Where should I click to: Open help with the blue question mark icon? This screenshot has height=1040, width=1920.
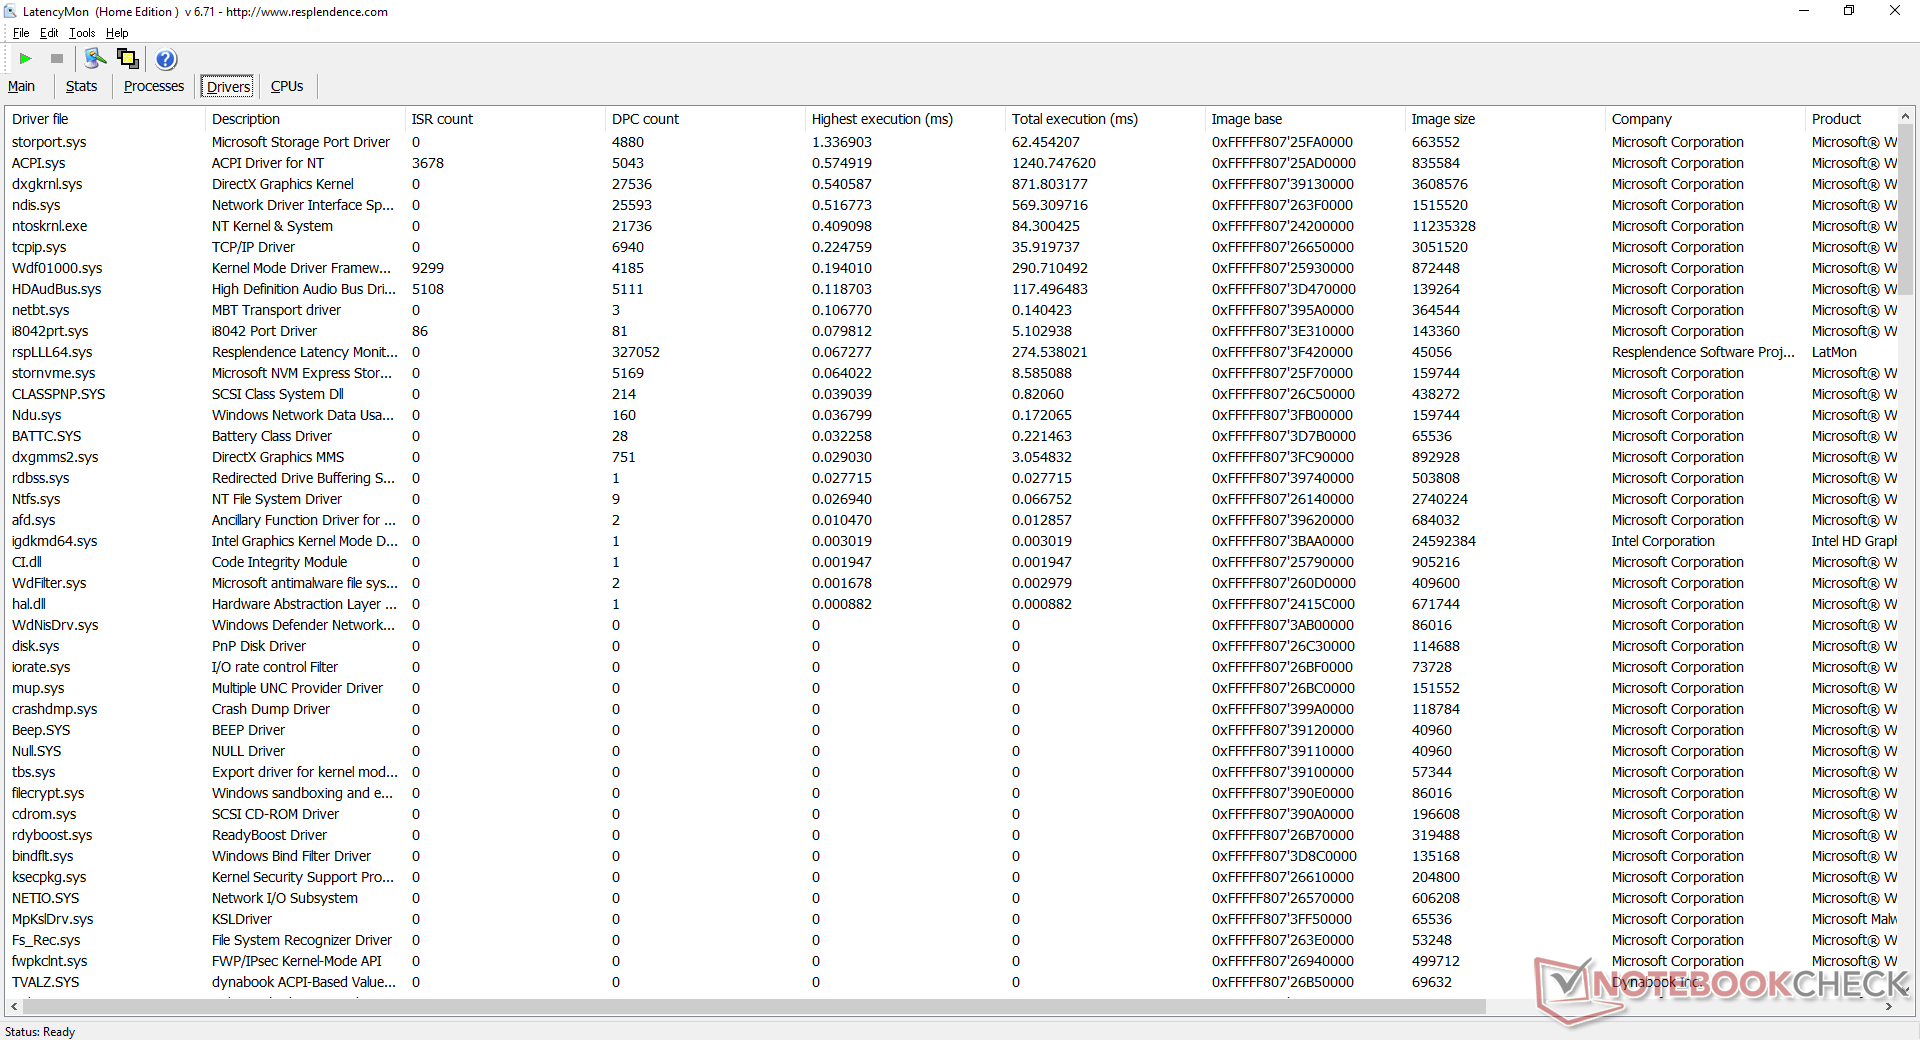point(166,59)
